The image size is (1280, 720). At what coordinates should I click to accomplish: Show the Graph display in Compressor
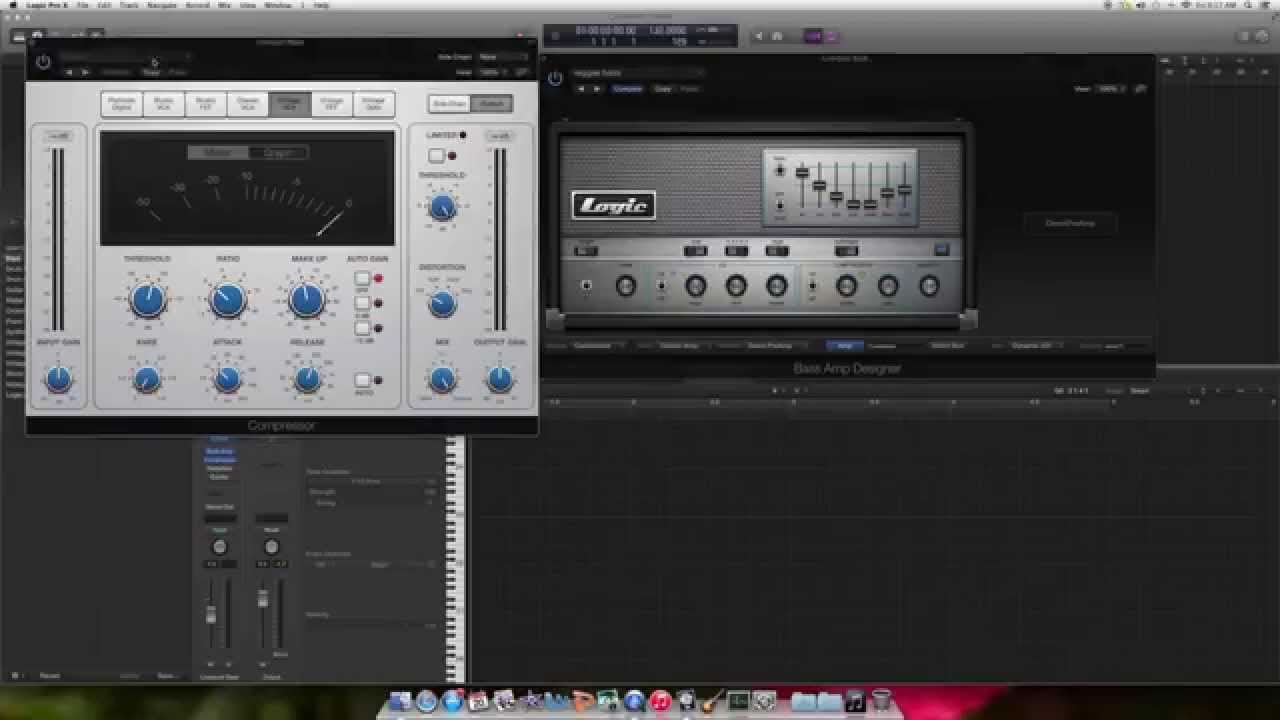[278, 152]
